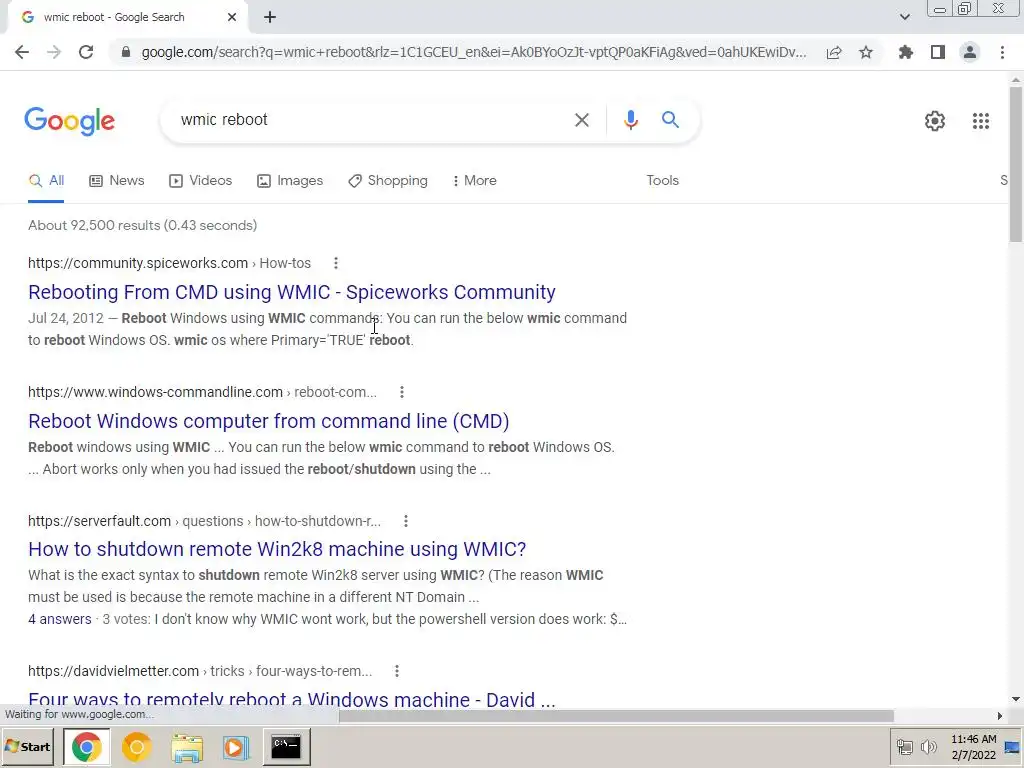Image resolution: width=1024 pixels, height=768 pixels.
Task: Open 'How to shutdown remote Win2k8 machine' link
Action: pos(277,549)
